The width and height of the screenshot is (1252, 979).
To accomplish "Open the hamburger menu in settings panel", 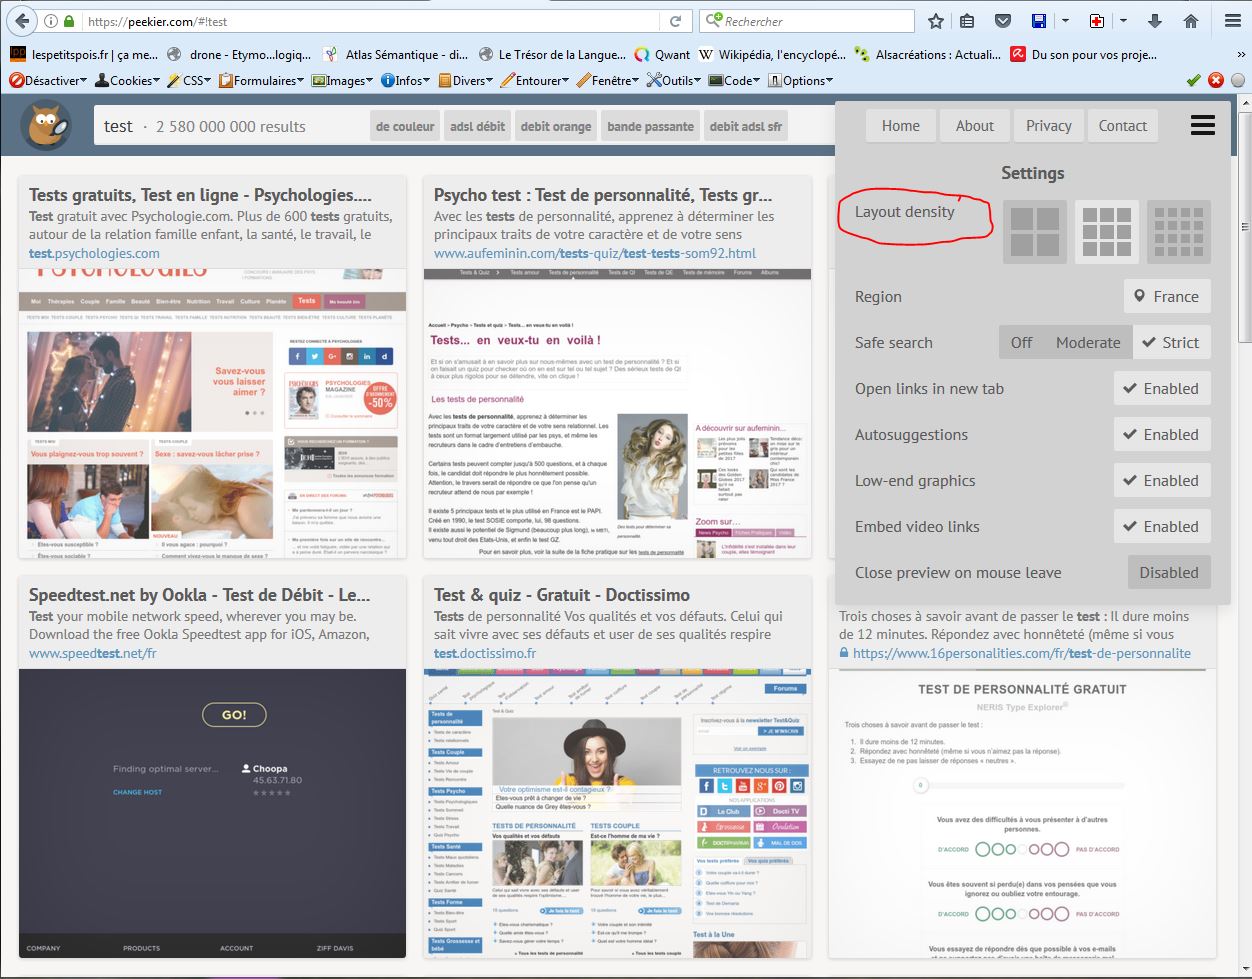I will point(1203,125).
